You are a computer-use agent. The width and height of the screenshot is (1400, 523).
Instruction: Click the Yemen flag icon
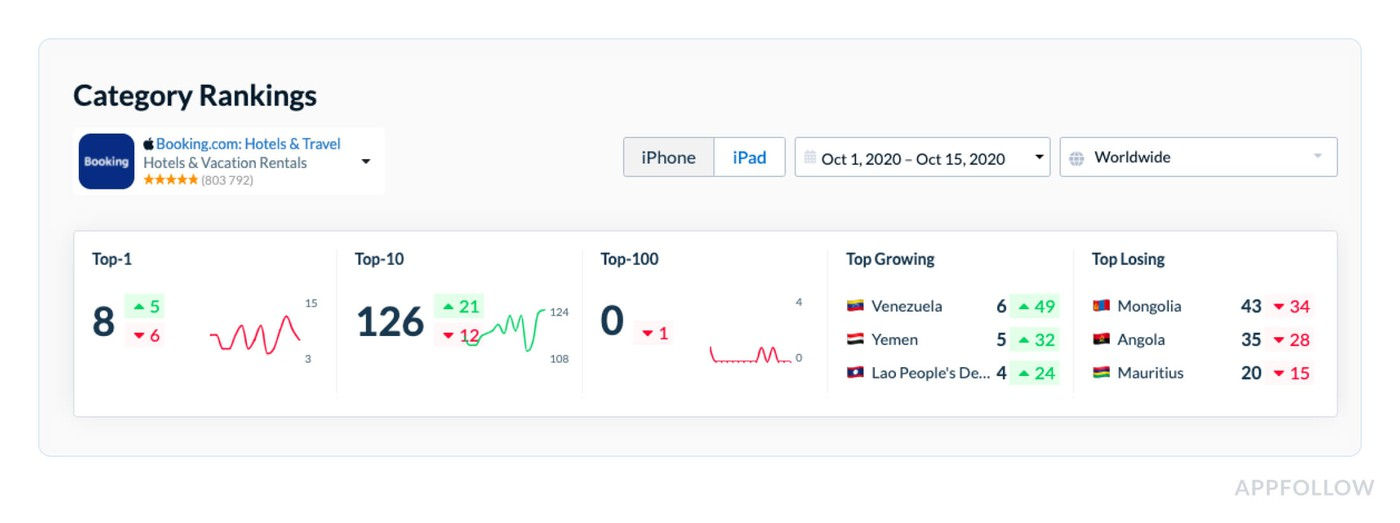point(855,339)
